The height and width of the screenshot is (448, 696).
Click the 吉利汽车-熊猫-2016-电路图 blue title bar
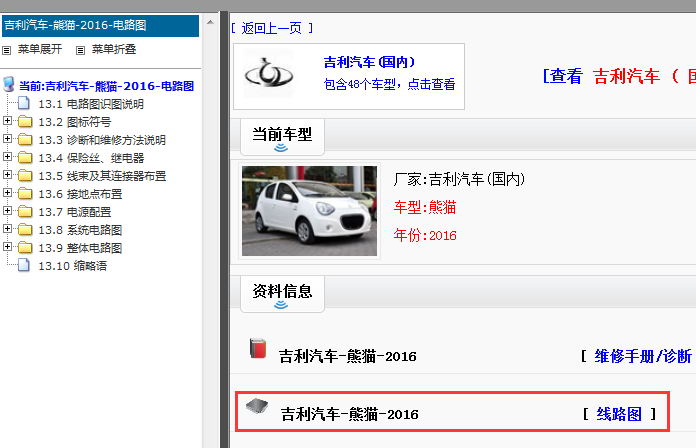[x=100, y=25]
